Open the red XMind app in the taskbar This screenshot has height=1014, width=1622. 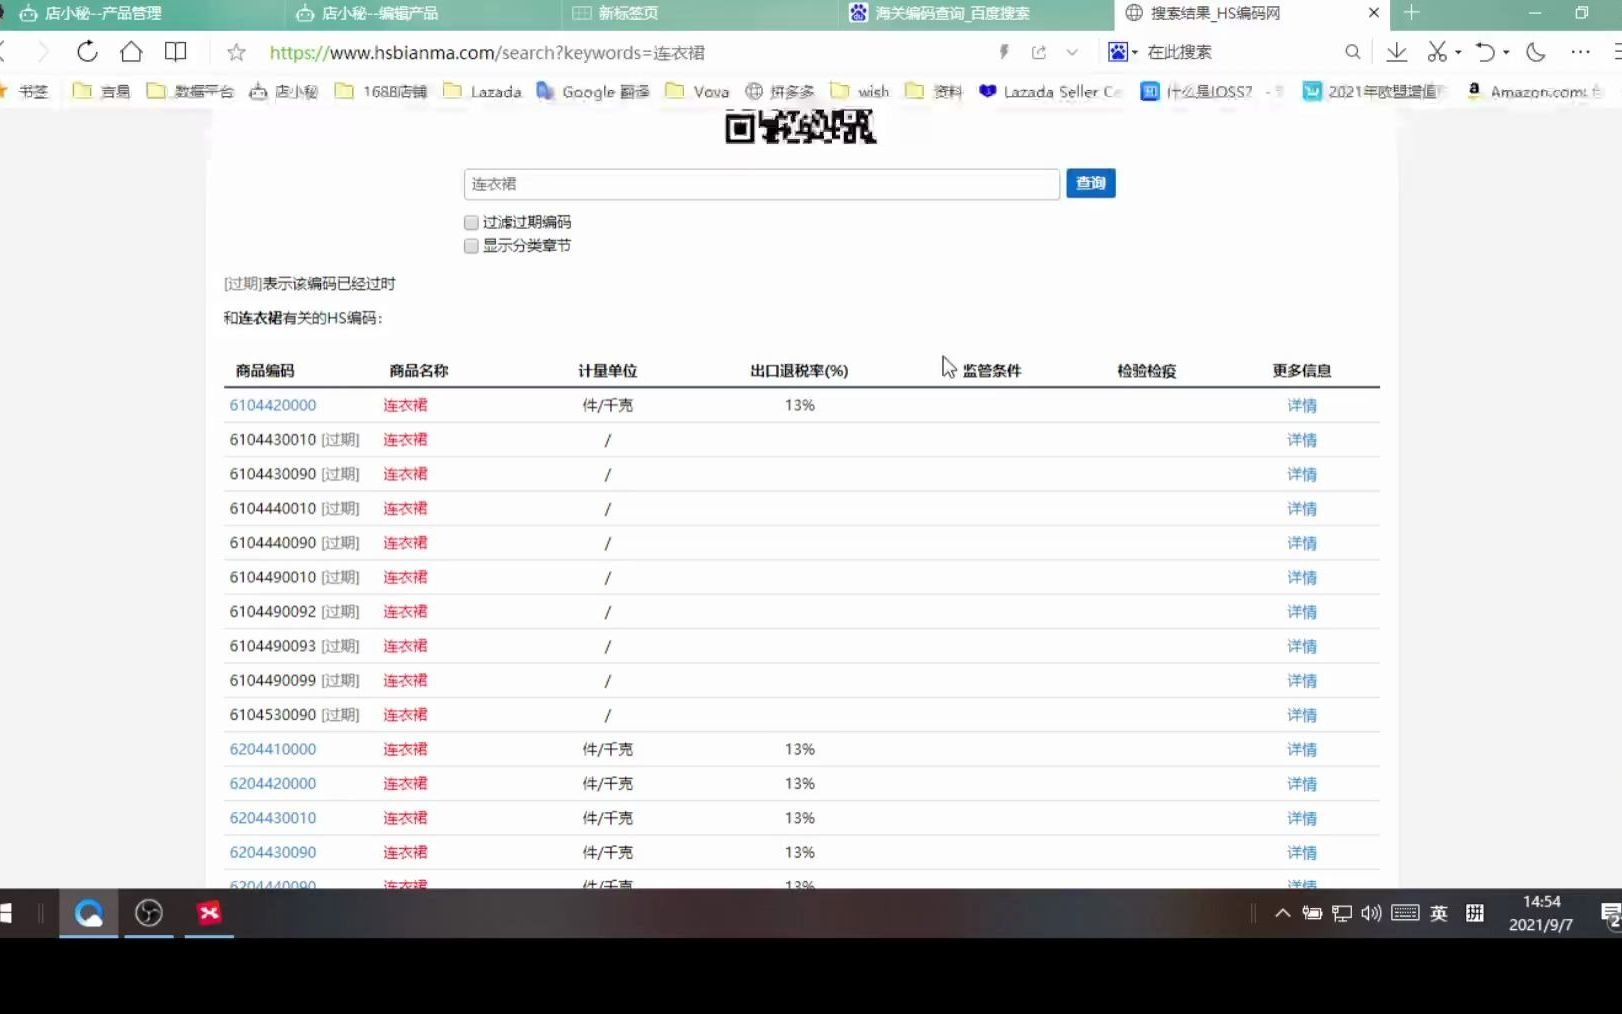tap(209, 913)
